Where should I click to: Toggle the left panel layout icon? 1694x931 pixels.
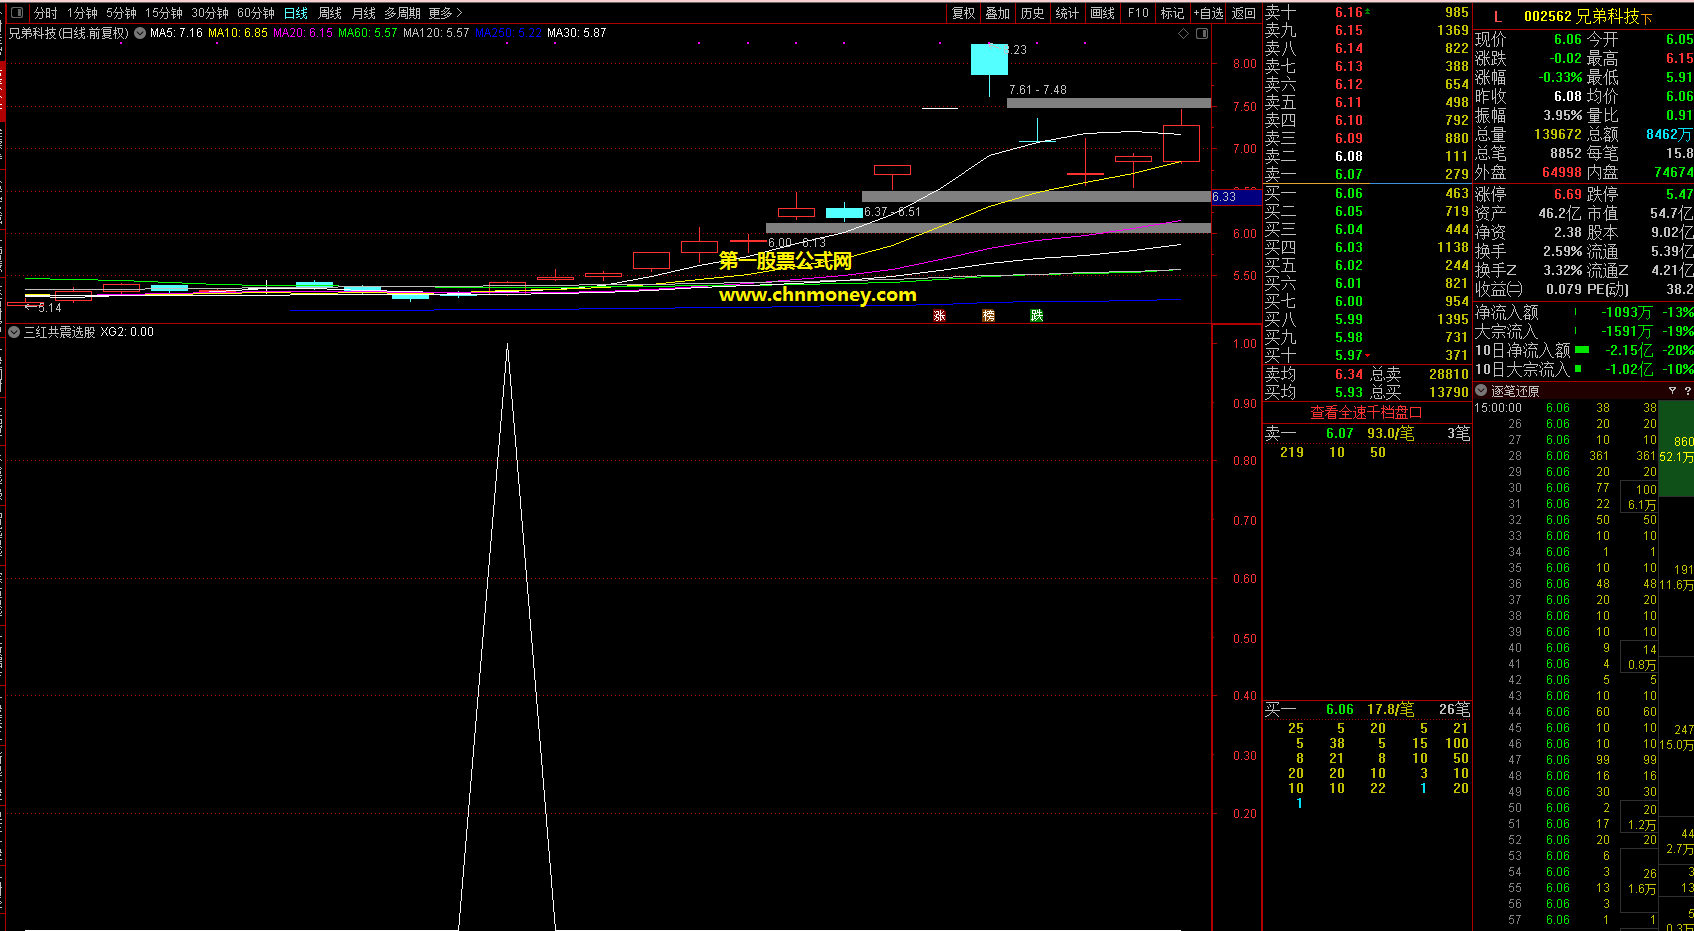point(16,13)
